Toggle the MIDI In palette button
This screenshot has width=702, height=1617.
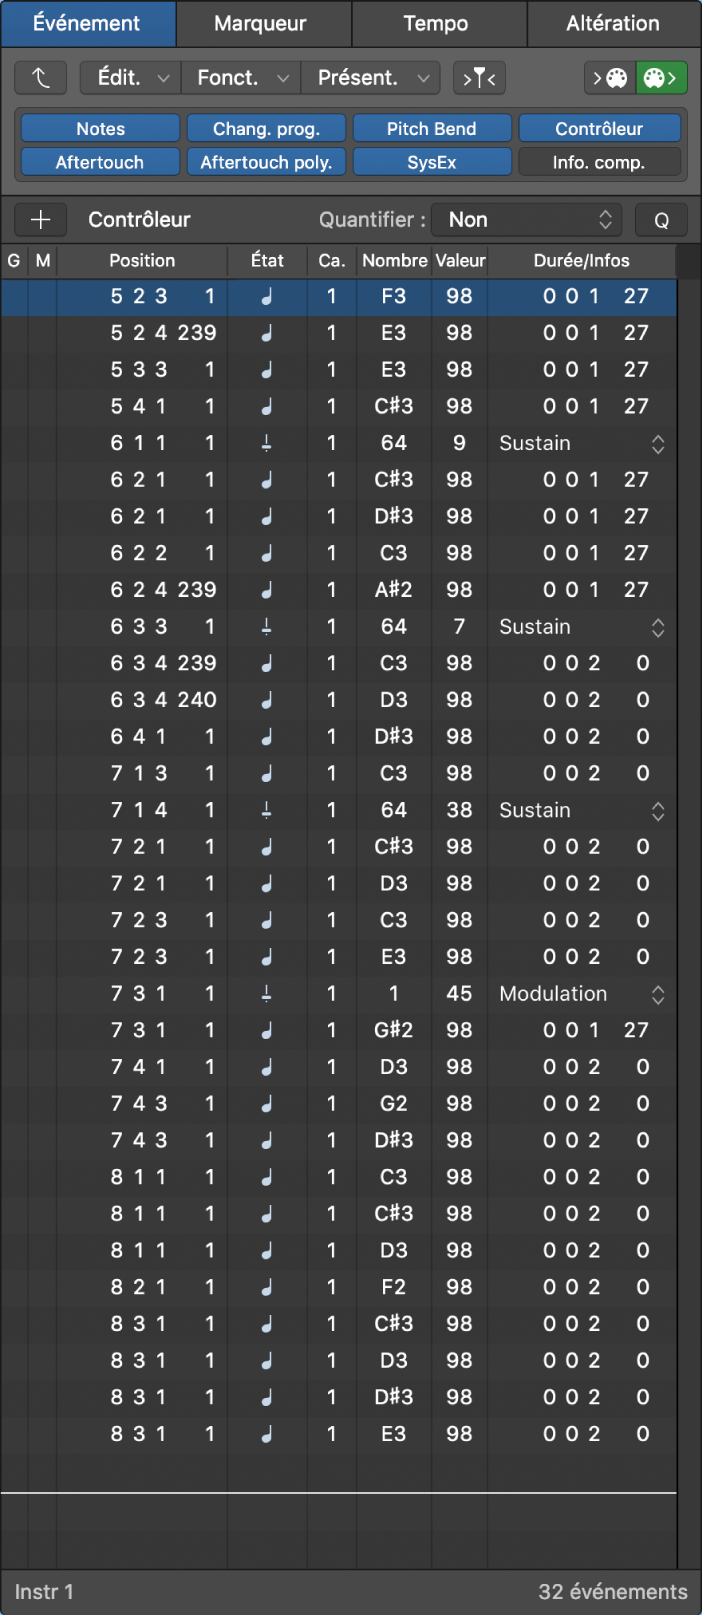(610, 77)
